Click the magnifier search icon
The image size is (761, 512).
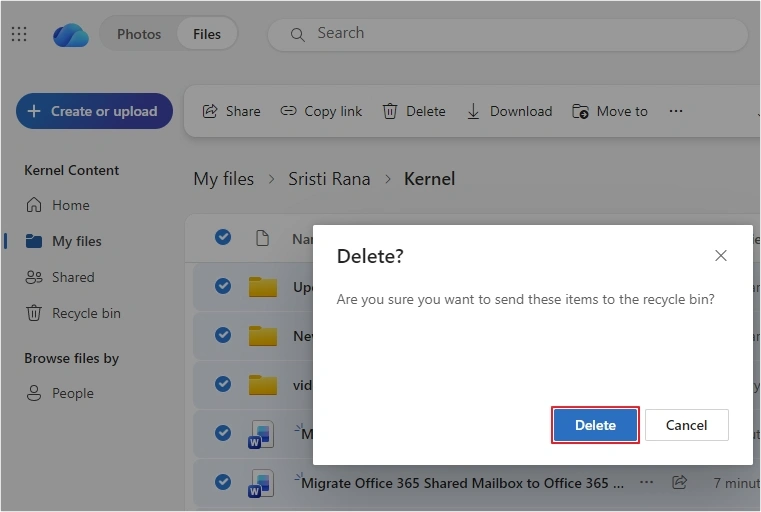[x=298, y=34]
